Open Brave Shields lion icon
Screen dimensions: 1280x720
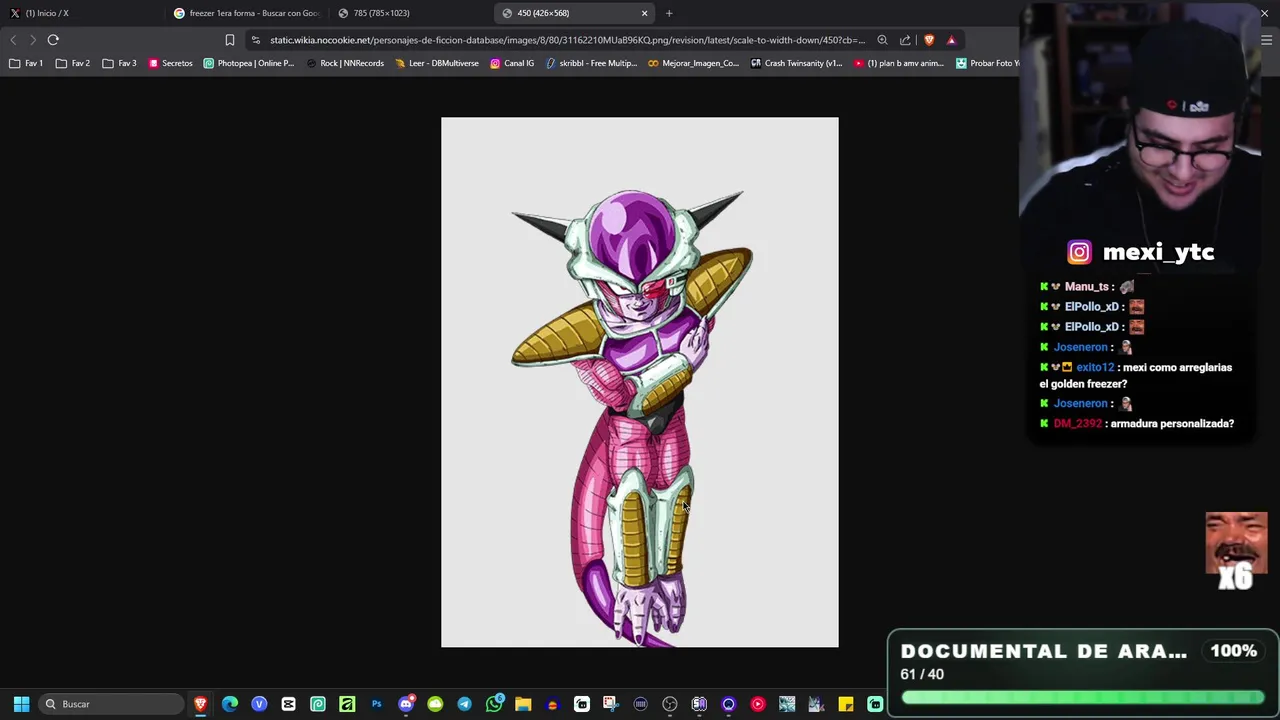pyautogui.click(x=929, y=40)
